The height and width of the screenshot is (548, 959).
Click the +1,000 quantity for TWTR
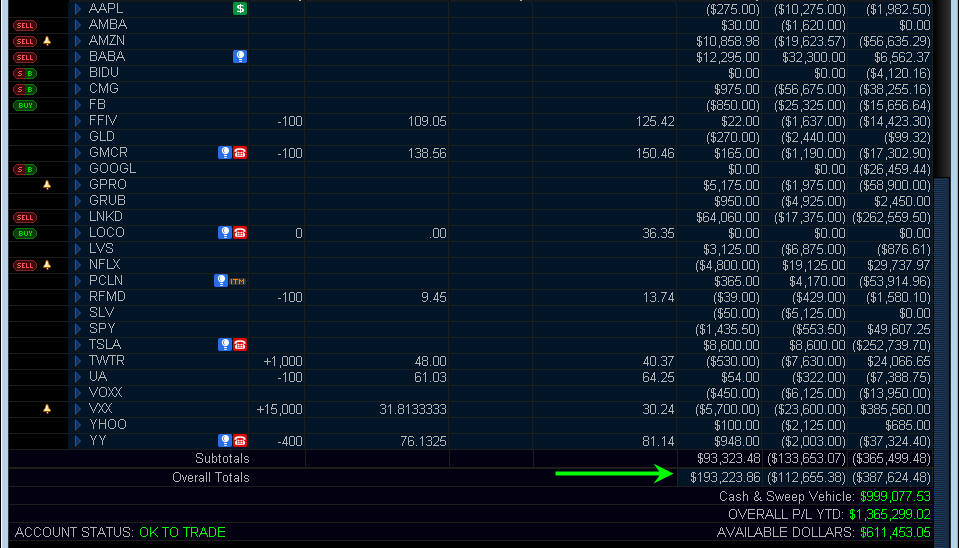(x=283, y=361)
